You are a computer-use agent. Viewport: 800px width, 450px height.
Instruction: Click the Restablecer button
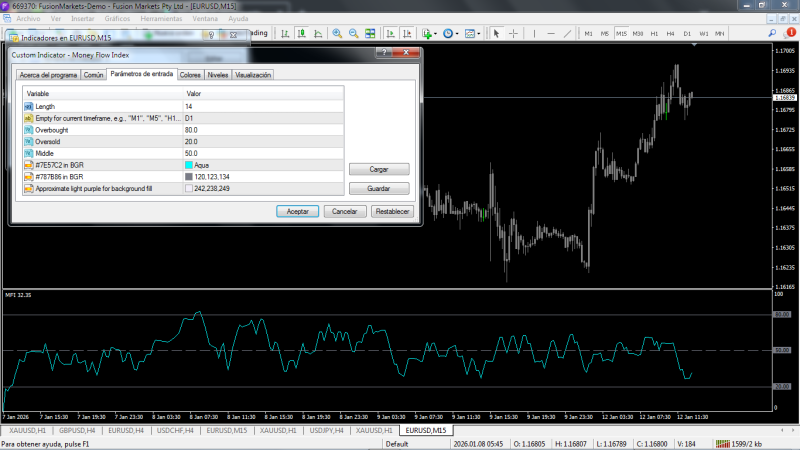pyautogui.click(x=392, y=211)
